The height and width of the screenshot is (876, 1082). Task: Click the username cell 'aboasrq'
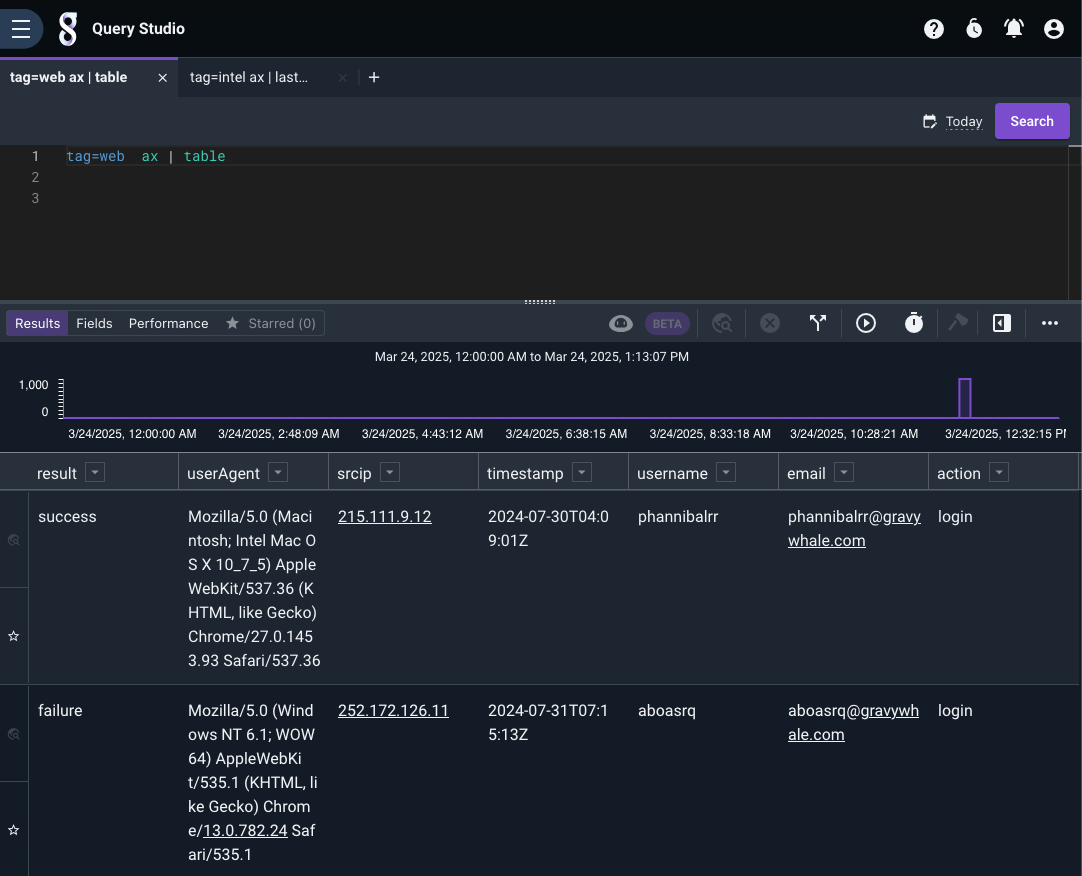coord(667,710)
